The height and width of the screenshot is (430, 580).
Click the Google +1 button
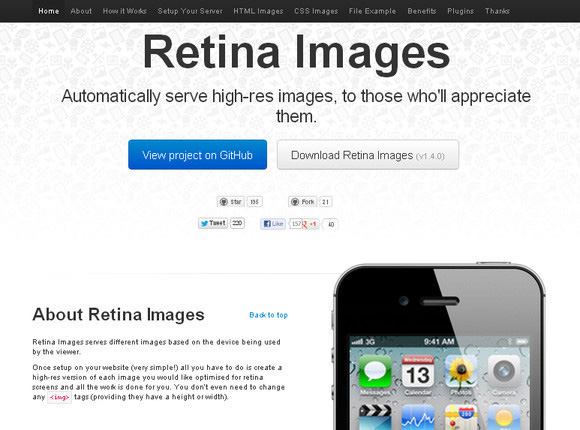click(x=310, y=224)
